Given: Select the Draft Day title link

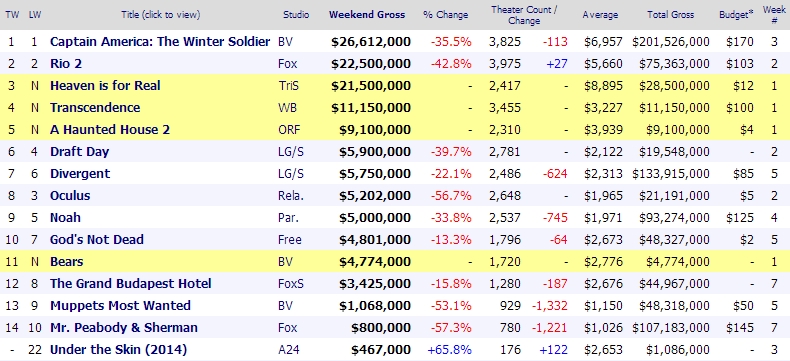Looking at the screenshot, I should click(x=79, y=152).
